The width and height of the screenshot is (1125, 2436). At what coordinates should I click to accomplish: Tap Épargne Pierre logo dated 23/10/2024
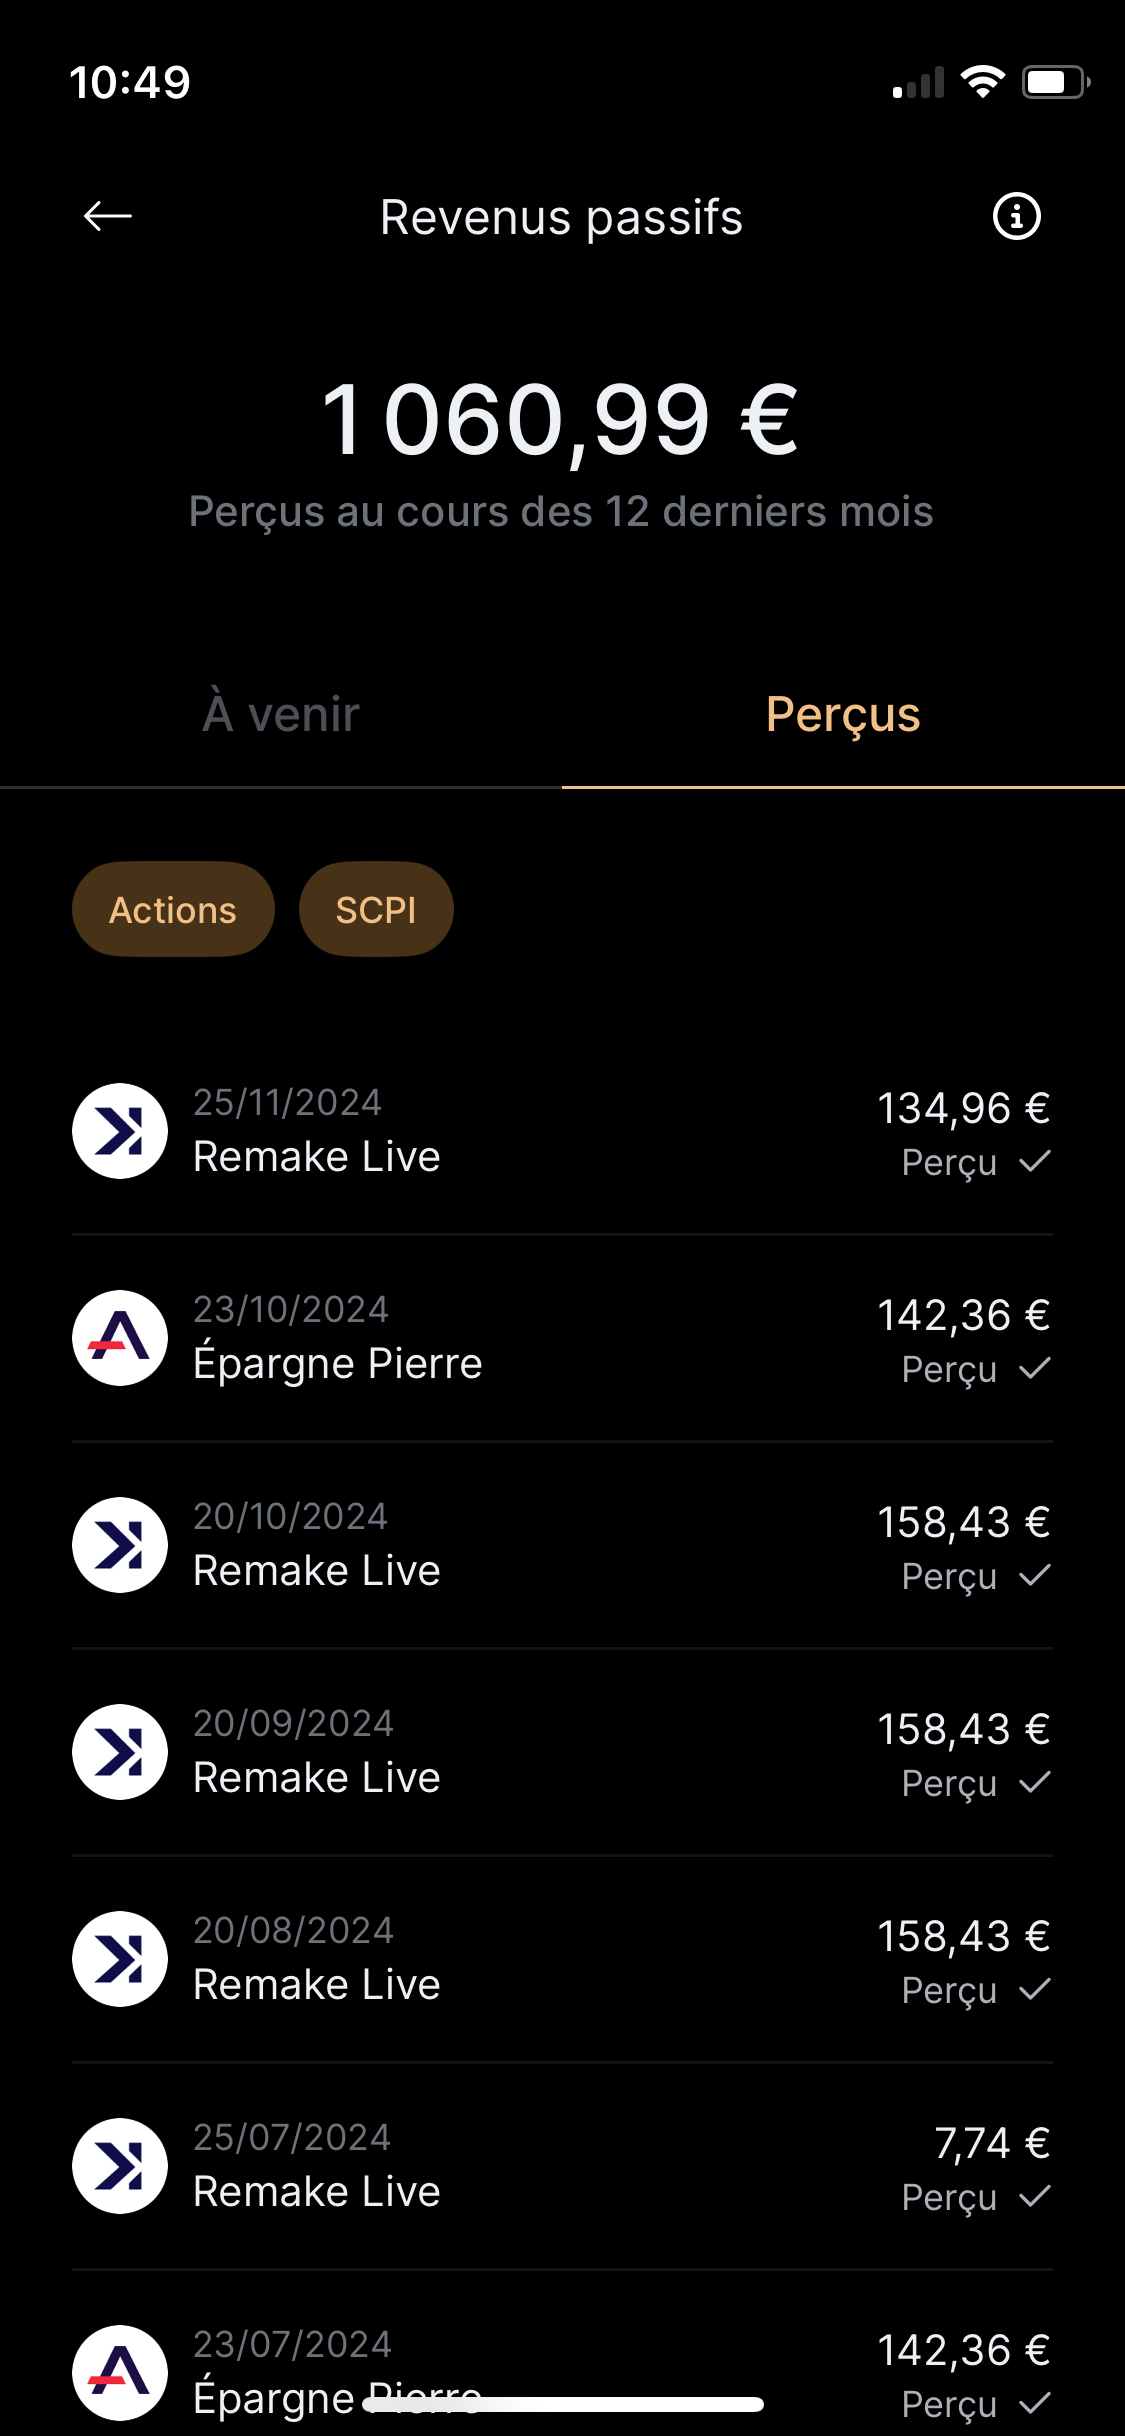(x=120, y=1338)
